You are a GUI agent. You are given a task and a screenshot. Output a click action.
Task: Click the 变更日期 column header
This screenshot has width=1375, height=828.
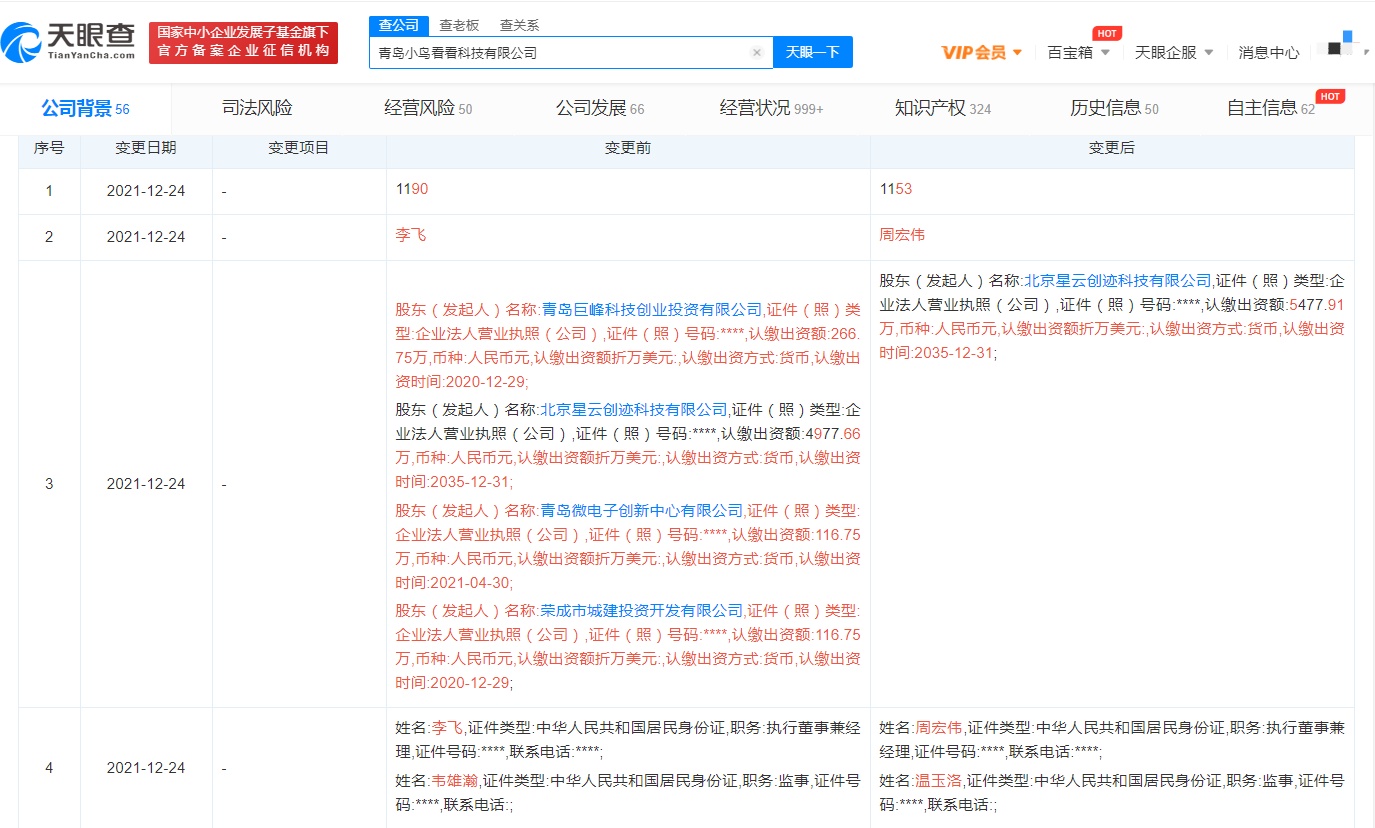pyautogui.click(x=146, y=148)
